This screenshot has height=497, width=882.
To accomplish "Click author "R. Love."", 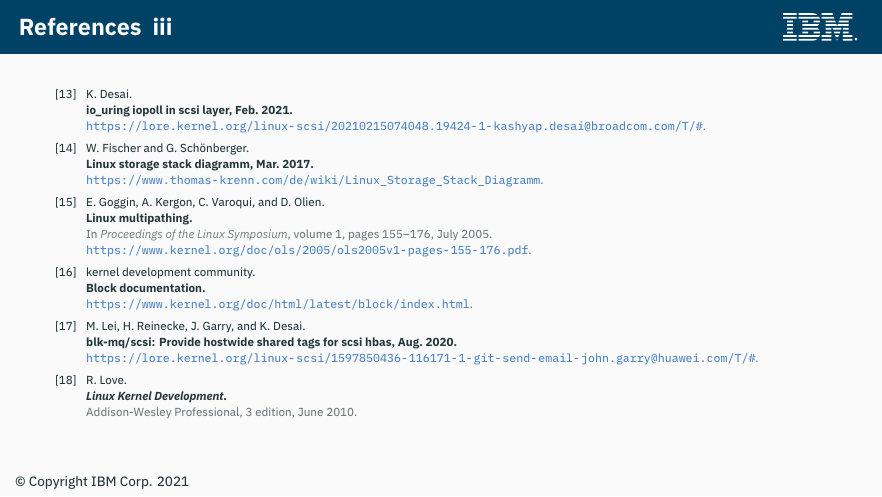I will click(x=106, y=380).
